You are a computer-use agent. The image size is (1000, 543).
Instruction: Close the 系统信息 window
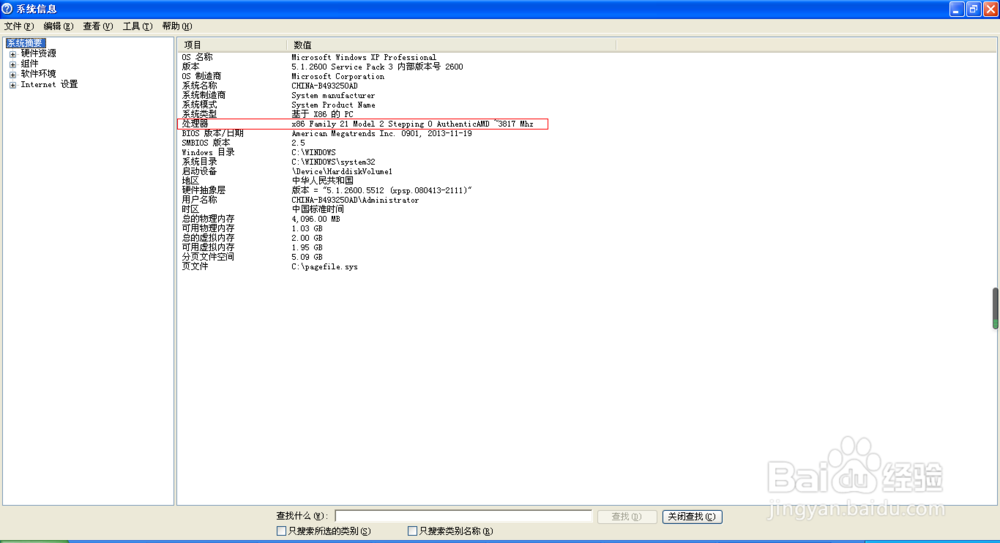[x=991, y=9]
